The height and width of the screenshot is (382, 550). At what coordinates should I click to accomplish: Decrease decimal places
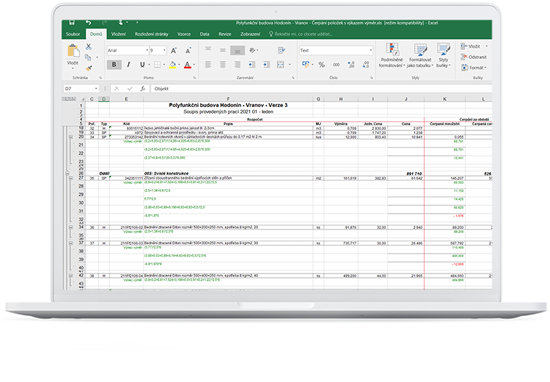coord(366,65)
